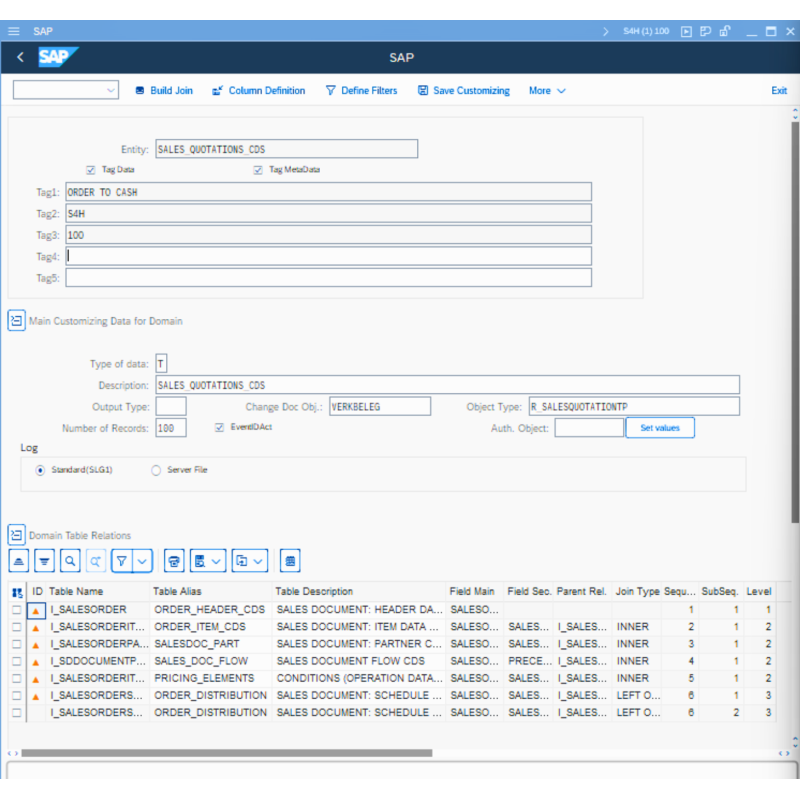
Task: Click the select-all icon in table header corner
Action: 17,592
